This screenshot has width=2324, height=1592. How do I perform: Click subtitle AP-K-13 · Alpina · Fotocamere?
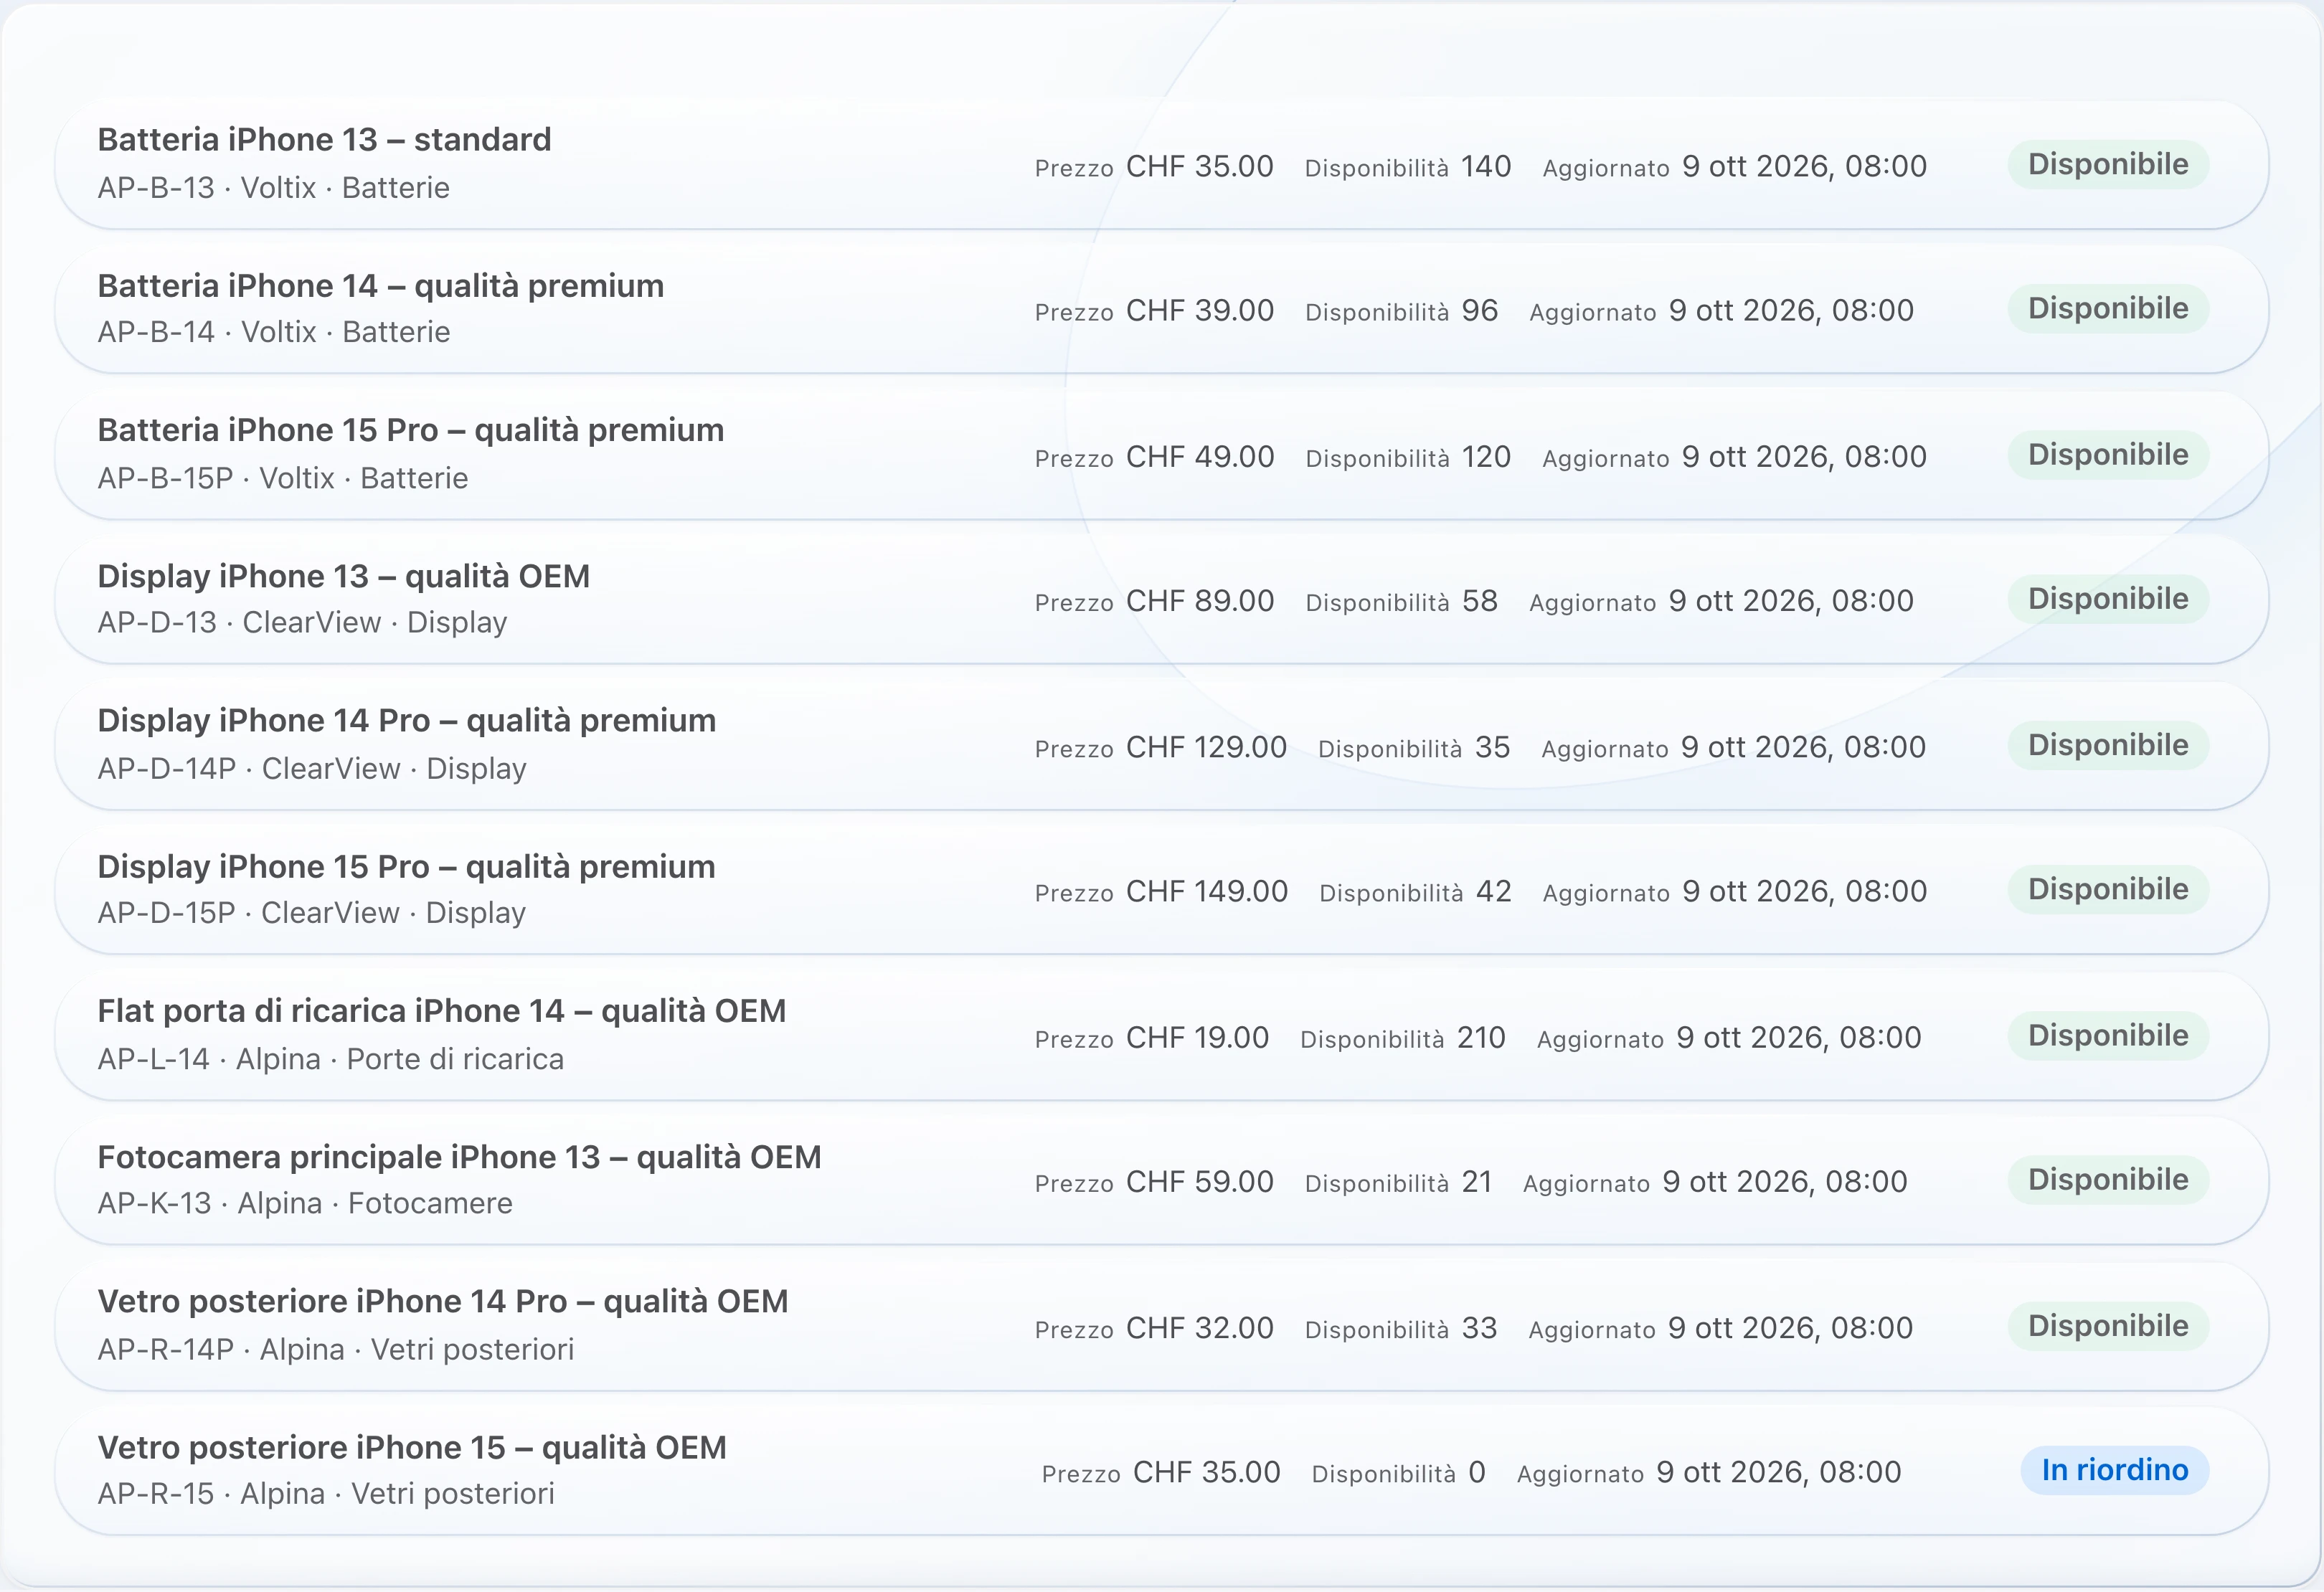[305, 1203]
